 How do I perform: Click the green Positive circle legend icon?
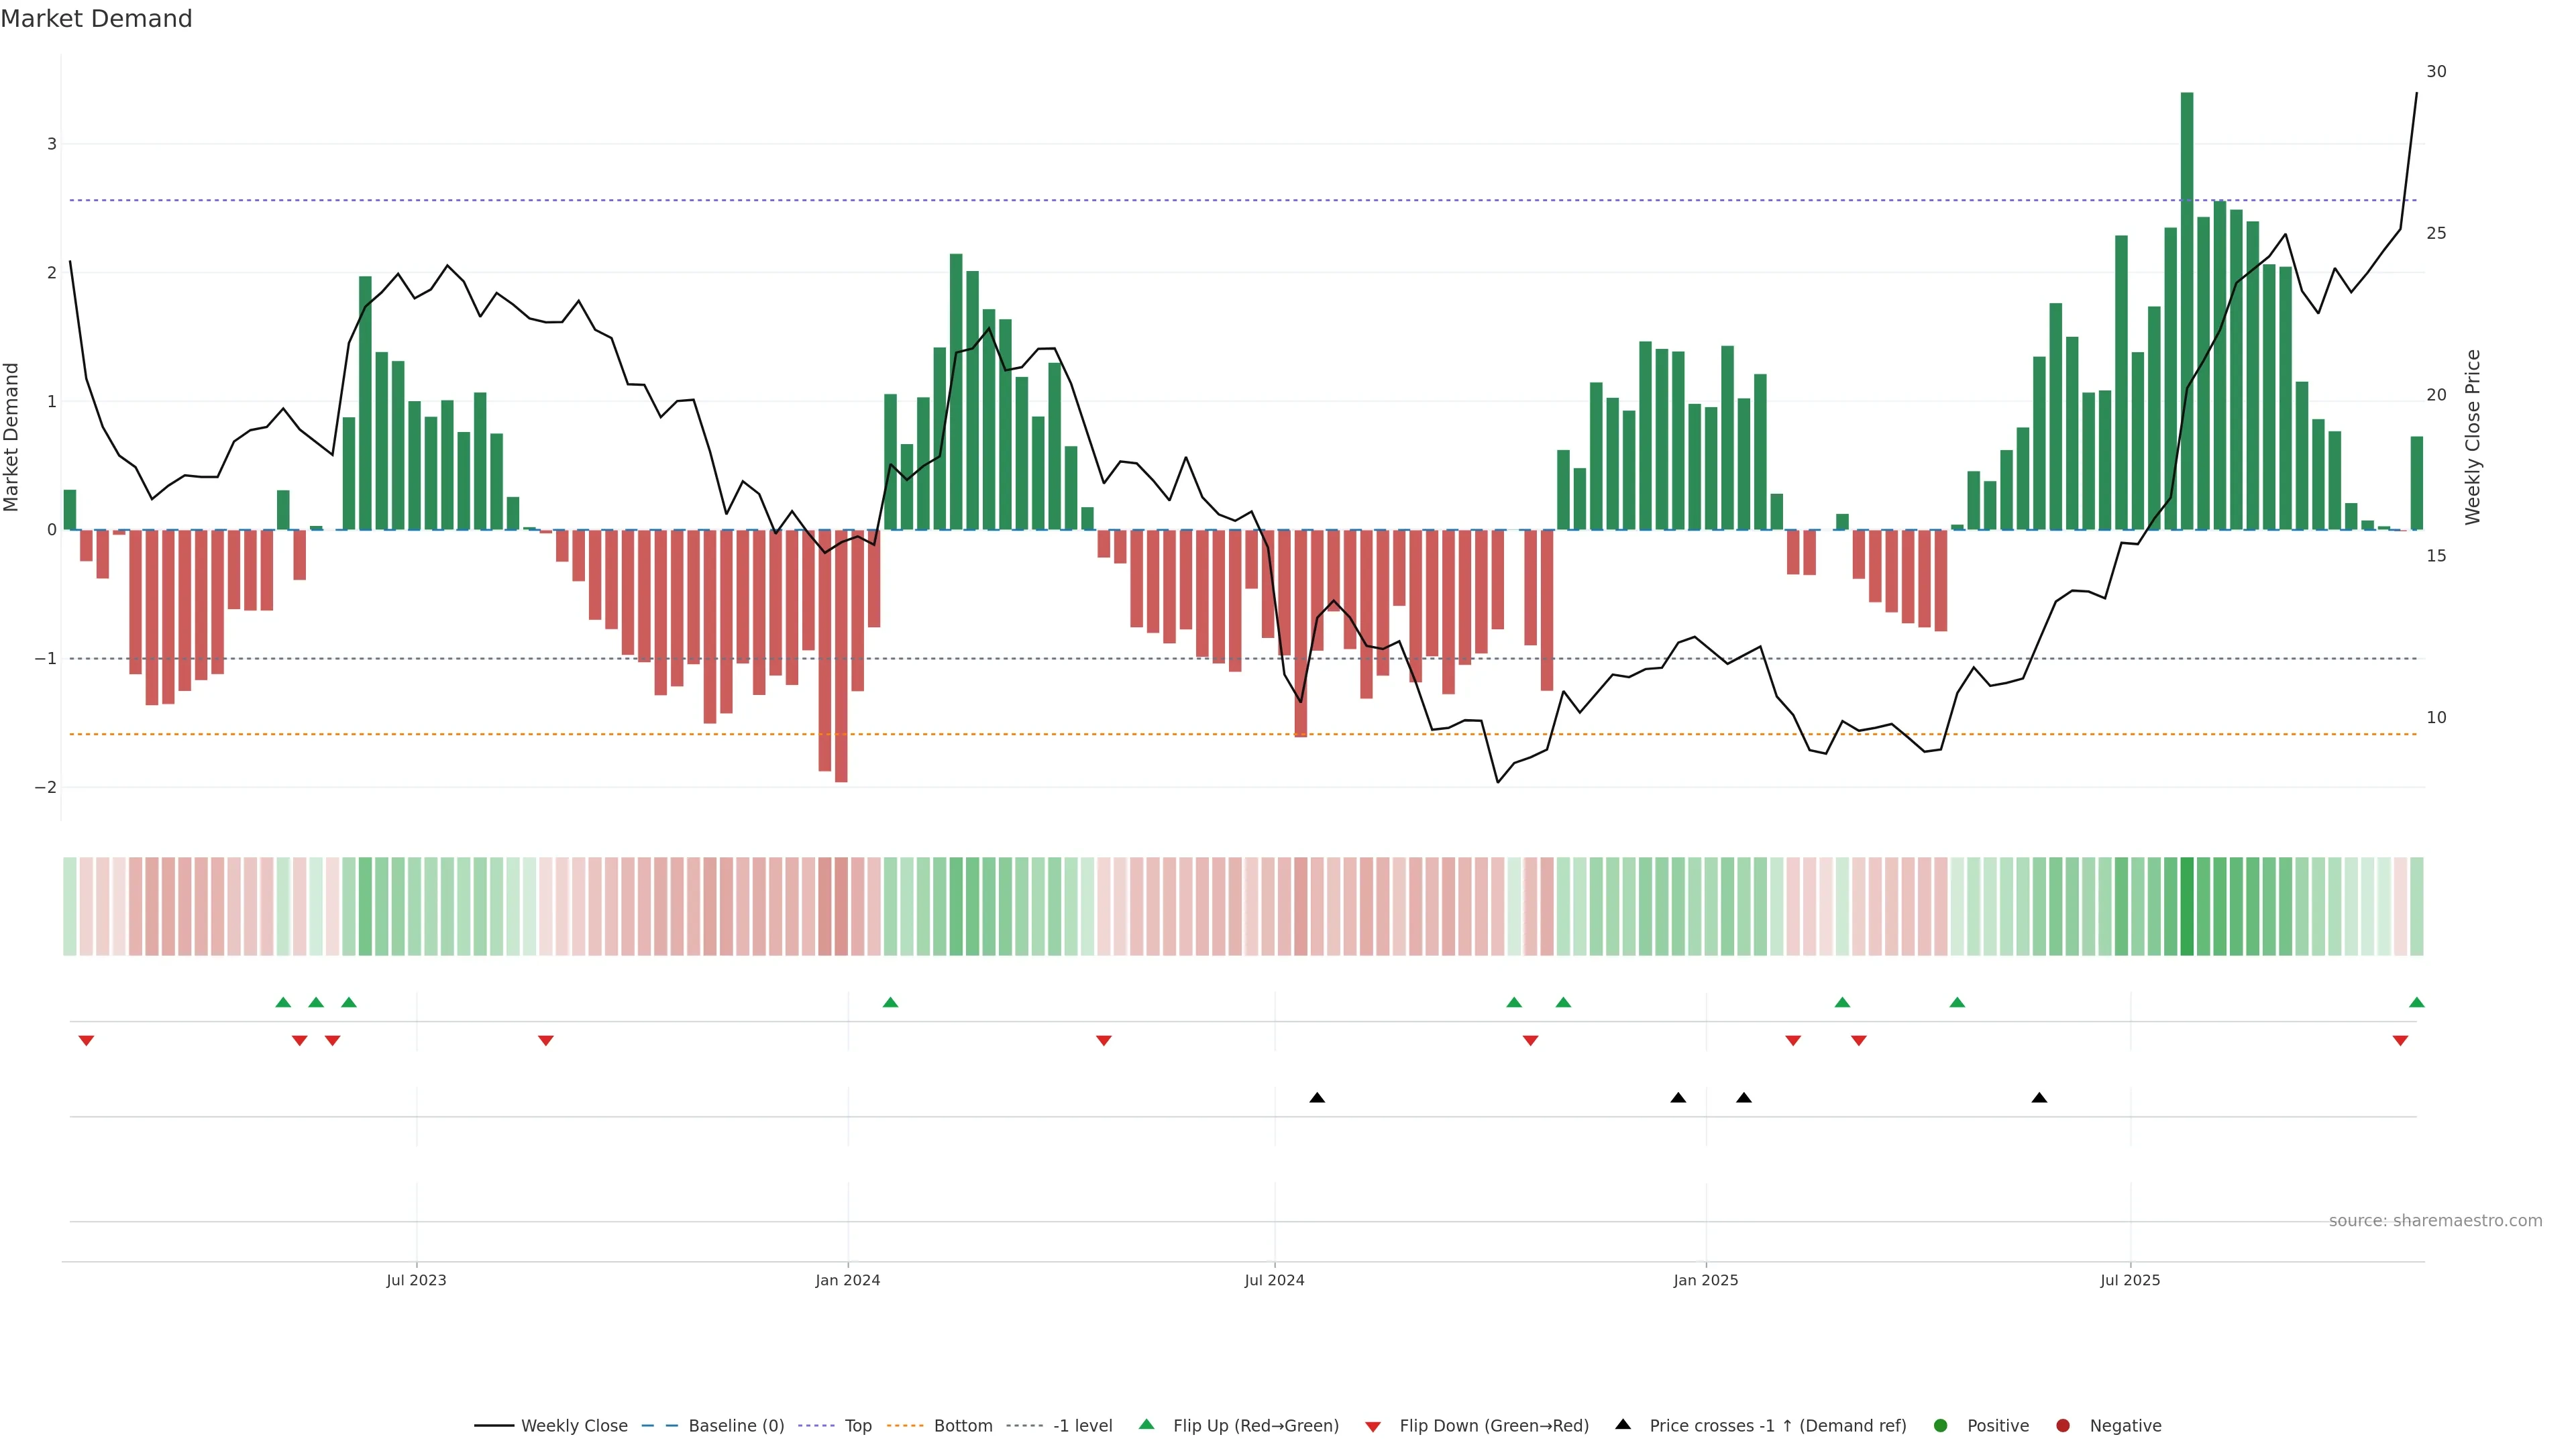pos(1941,1425)
